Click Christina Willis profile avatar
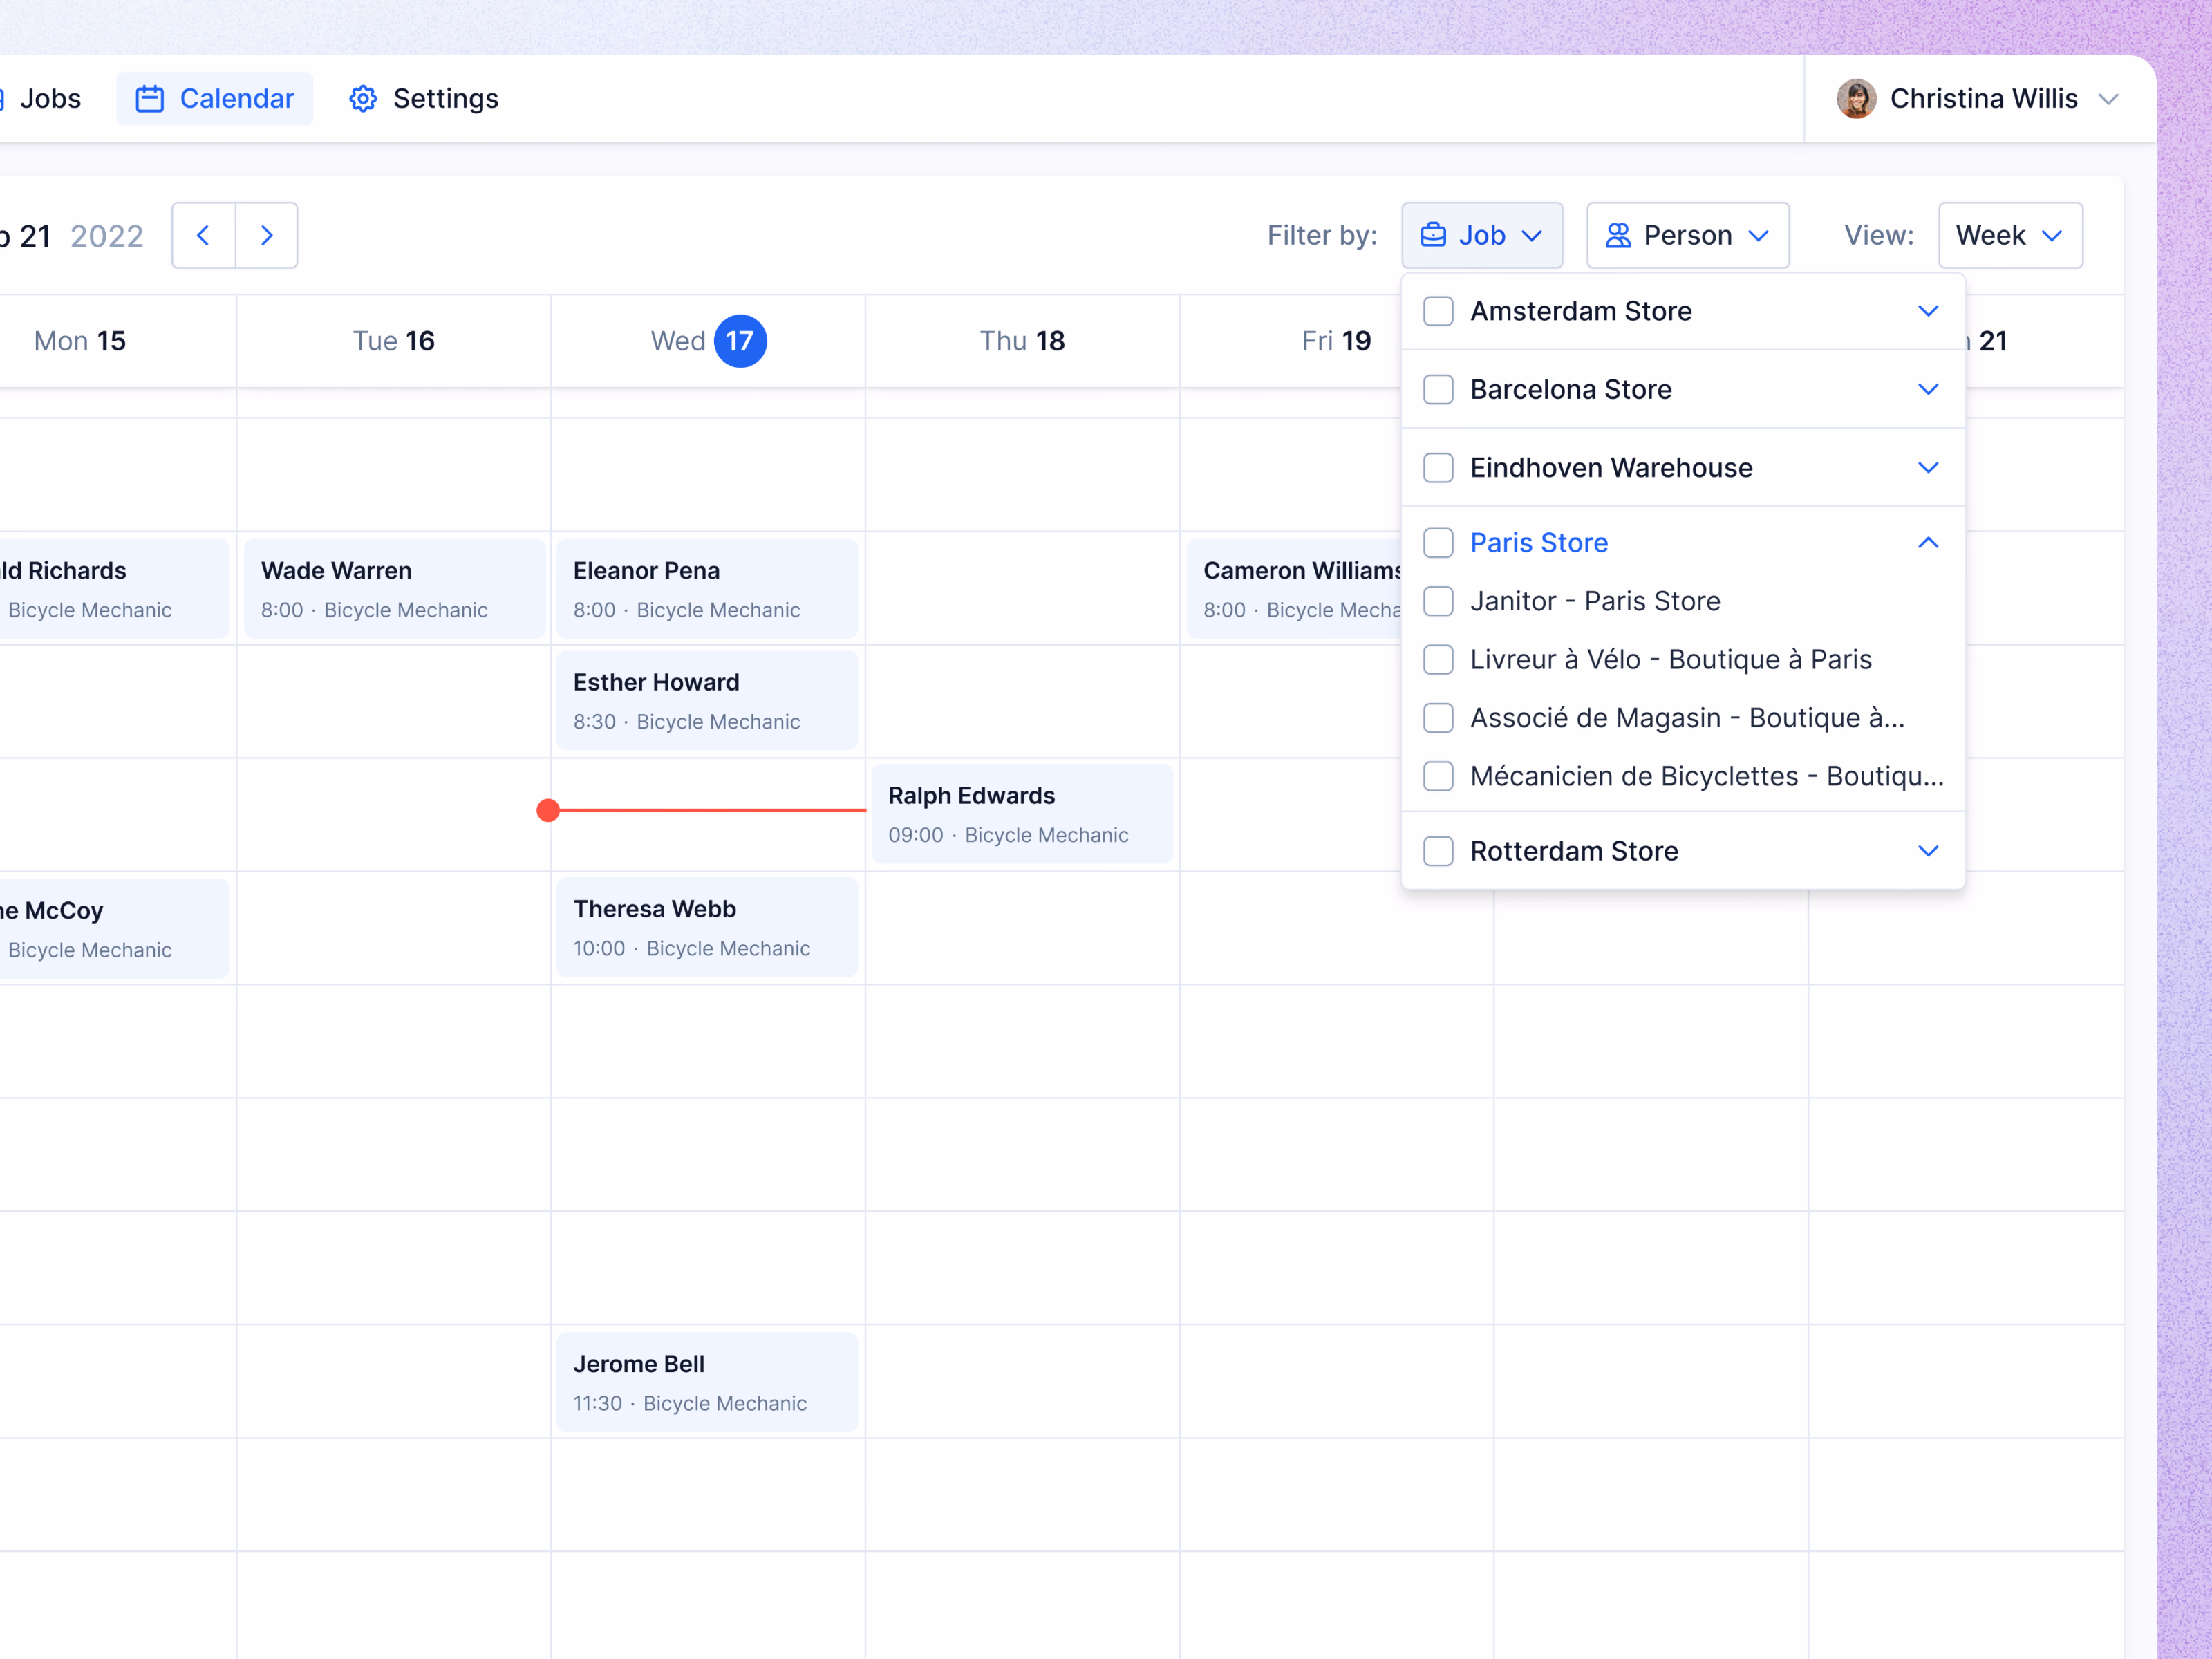This screenshot has height=1659, width=2212. tap(1856, 99)
